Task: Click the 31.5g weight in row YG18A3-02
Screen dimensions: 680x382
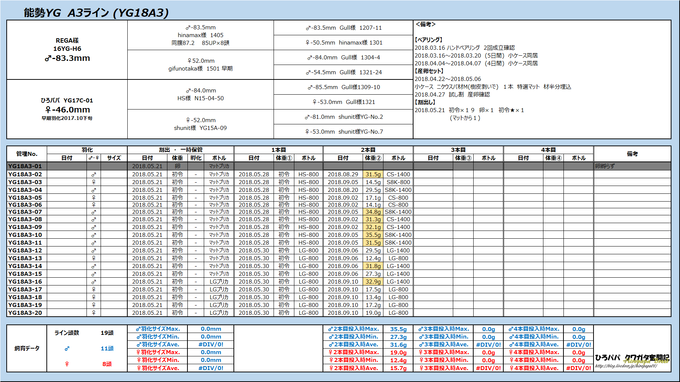Action: pos(373,174)
